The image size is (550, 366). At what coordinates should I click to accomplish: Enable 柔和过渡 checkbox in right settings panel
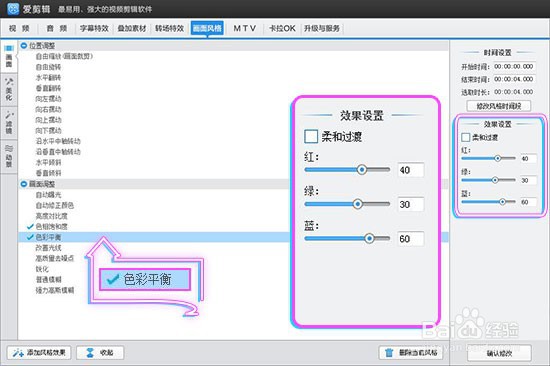coord(465,137)
